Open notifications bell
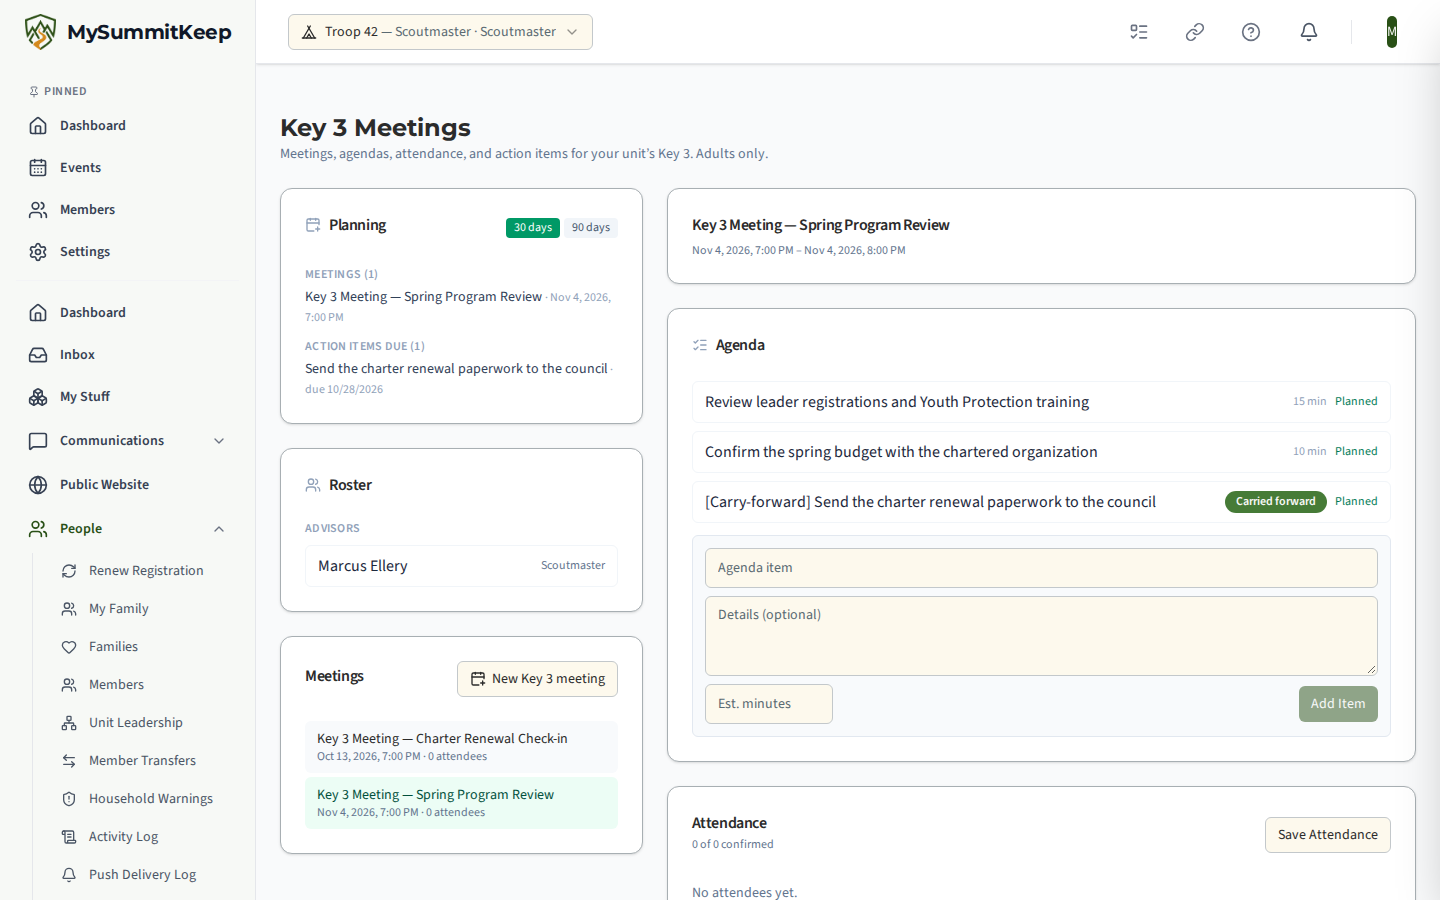 coord(1309,32)
